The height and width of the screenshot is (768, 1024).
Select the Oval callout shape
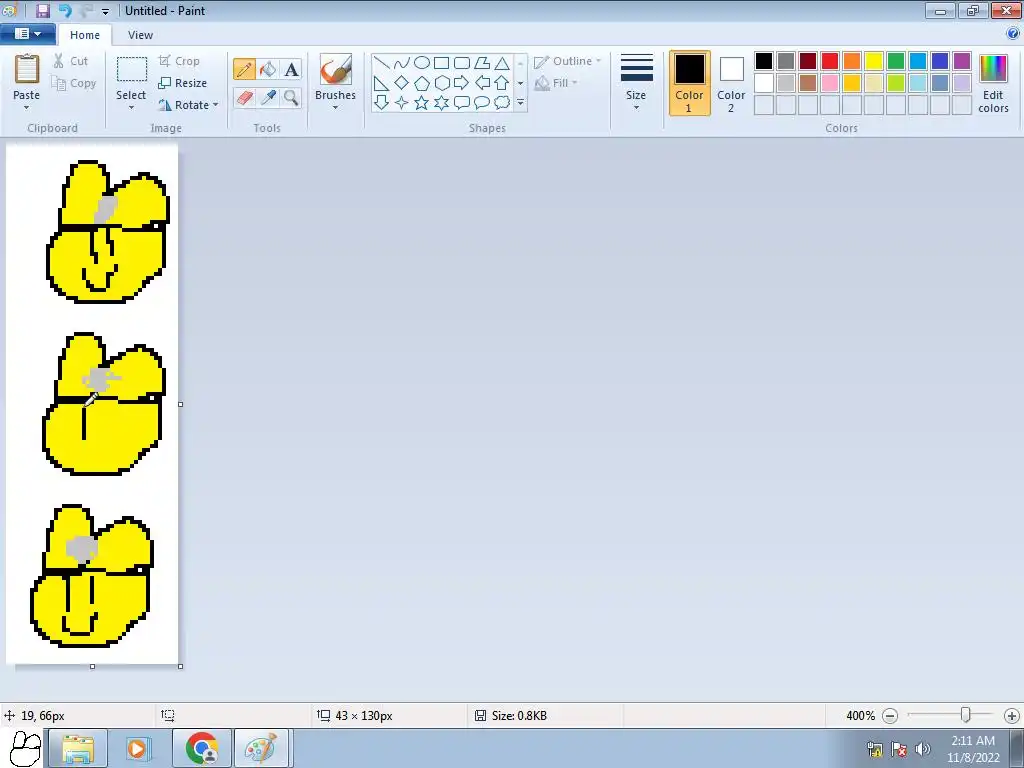coord(482,103)
